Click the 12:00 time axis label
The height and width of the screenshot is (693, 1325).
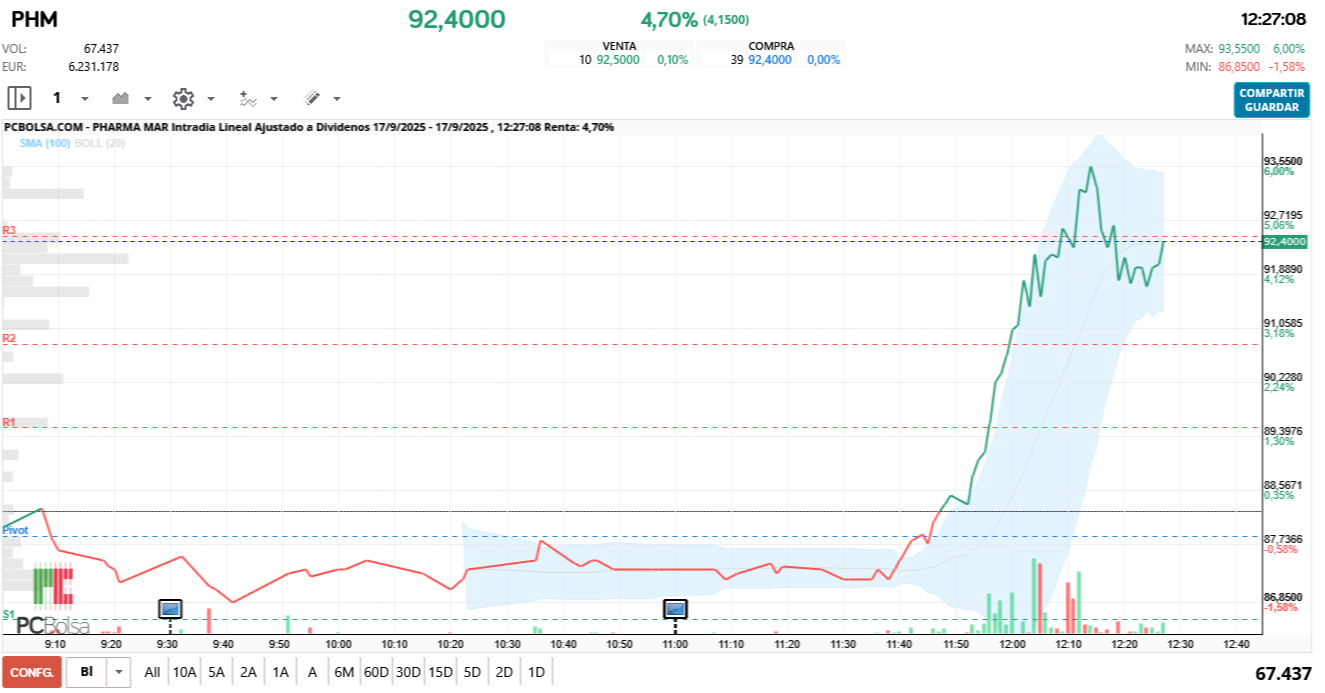(x=1013, y=645)
